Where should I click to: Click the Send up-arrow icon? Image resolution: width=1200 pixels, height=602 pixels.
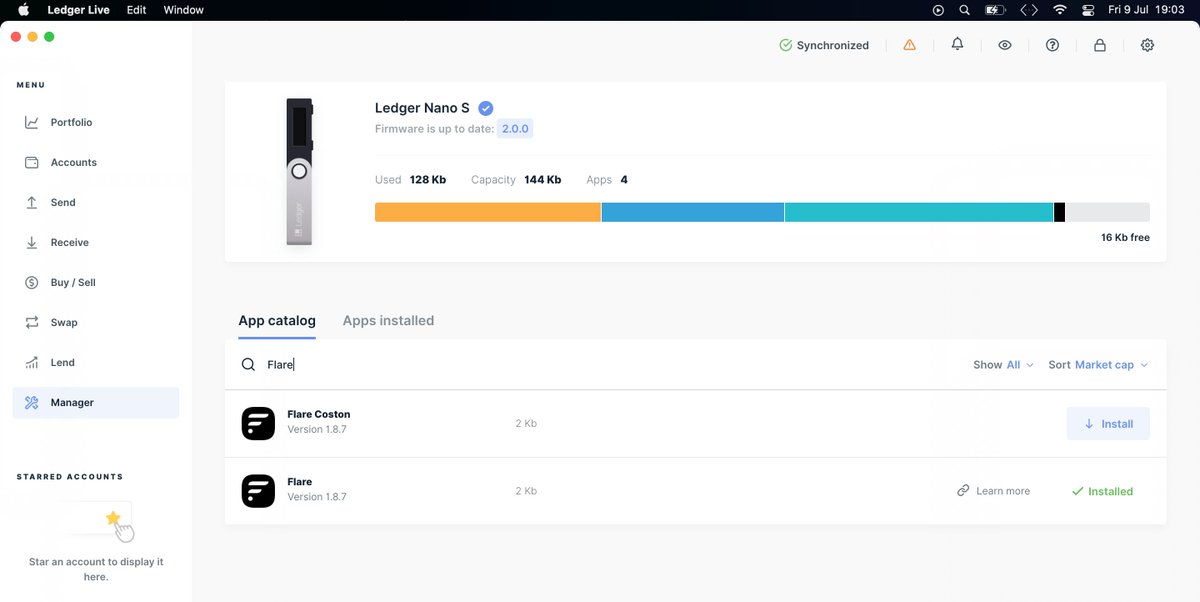[31, 202]
